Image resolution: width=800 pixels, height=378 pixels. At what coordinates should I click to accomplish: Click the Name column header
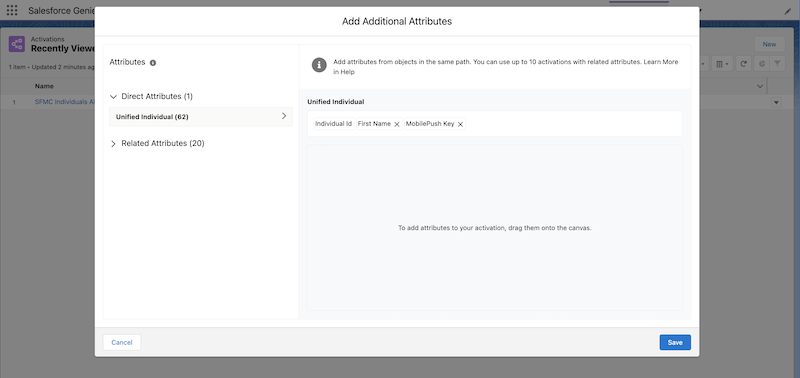[x=44, y=86]
